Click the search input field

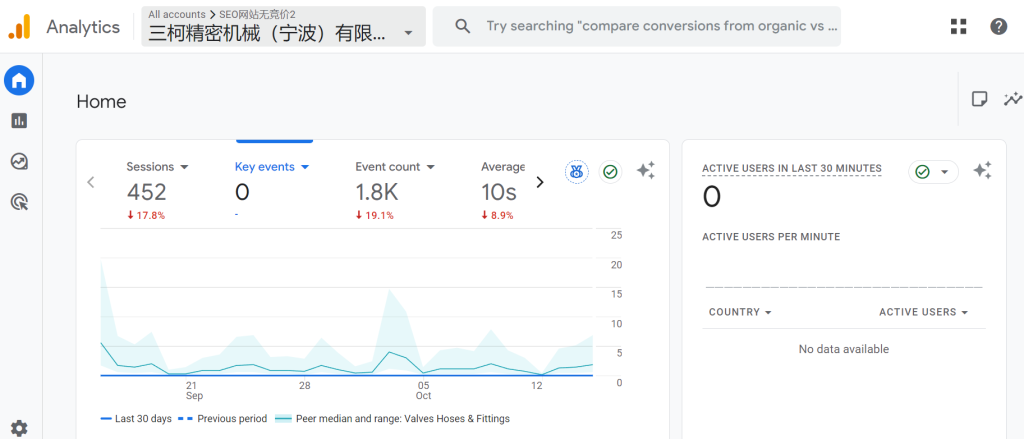pyautogui.click(x=660, y=26)
